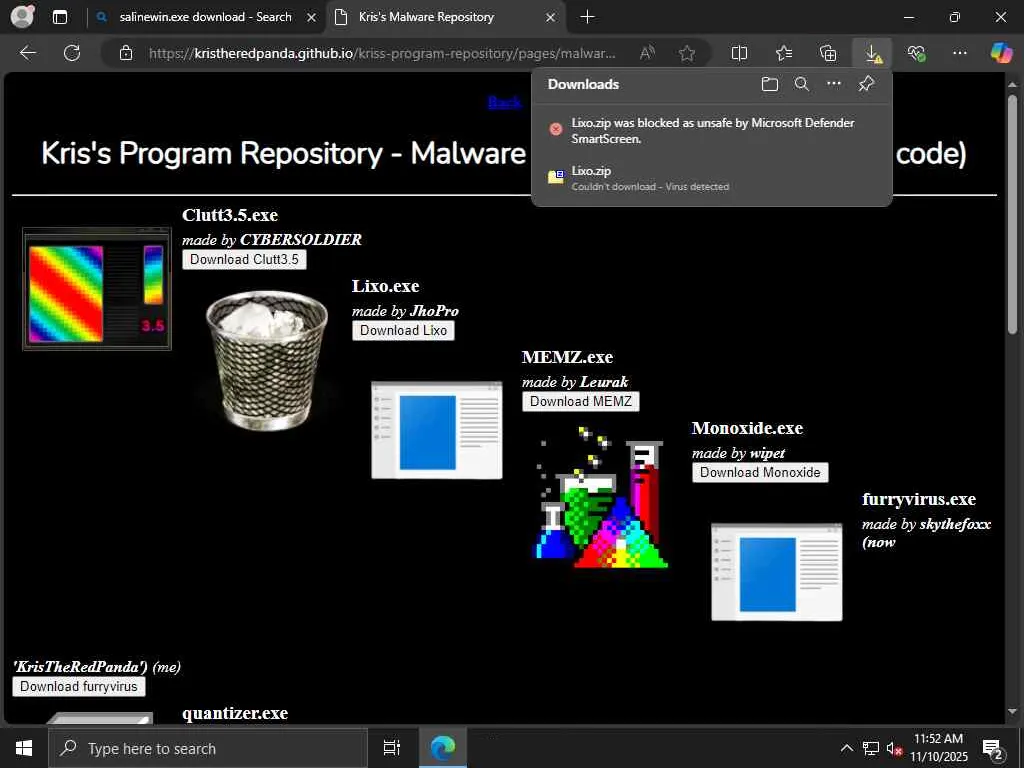Open the notification center icon

993,748
